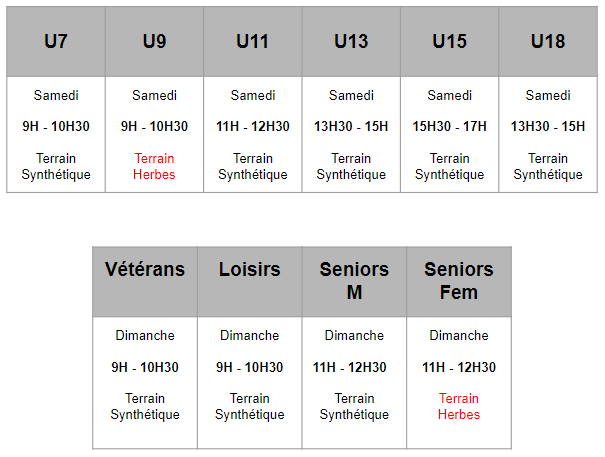This screenshot has height=457, width=605.
Task: Click the 11H - 12H30 time under U11
Action: pos(252,126)
